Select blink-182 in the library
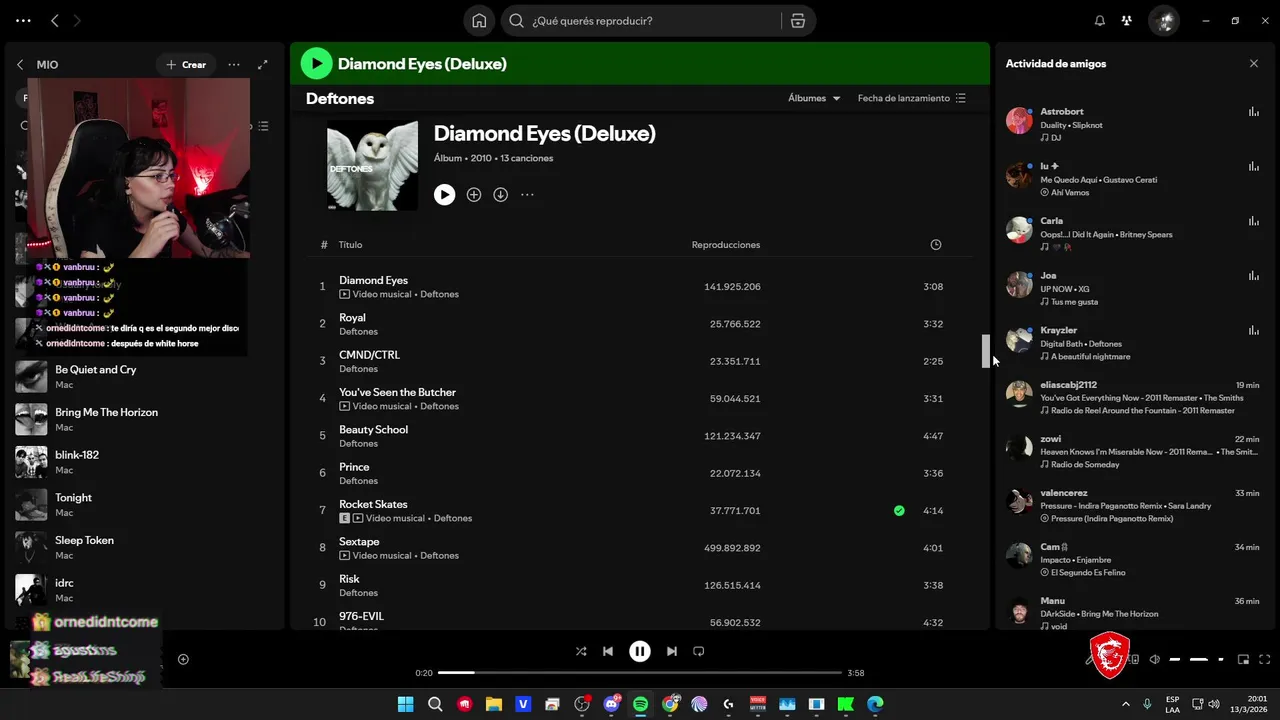 [144, 462]
